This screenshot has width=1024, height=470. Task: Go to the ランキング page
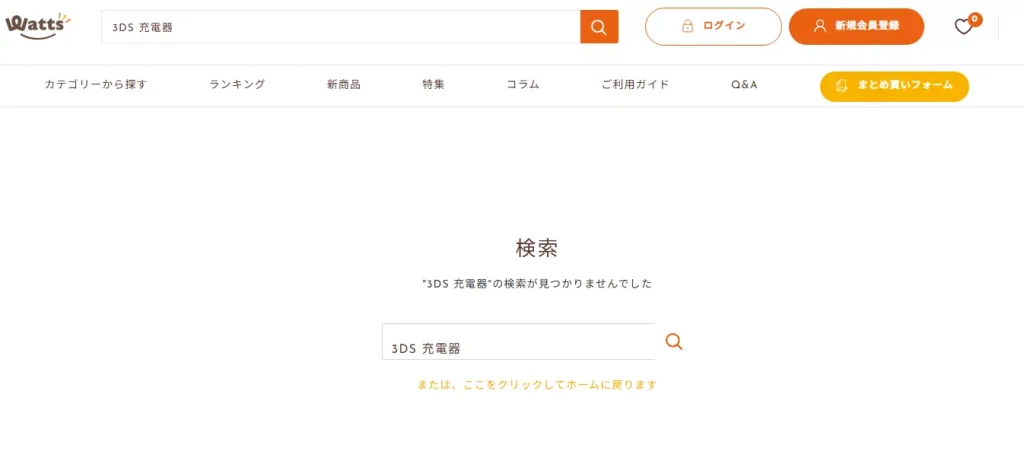237,84
